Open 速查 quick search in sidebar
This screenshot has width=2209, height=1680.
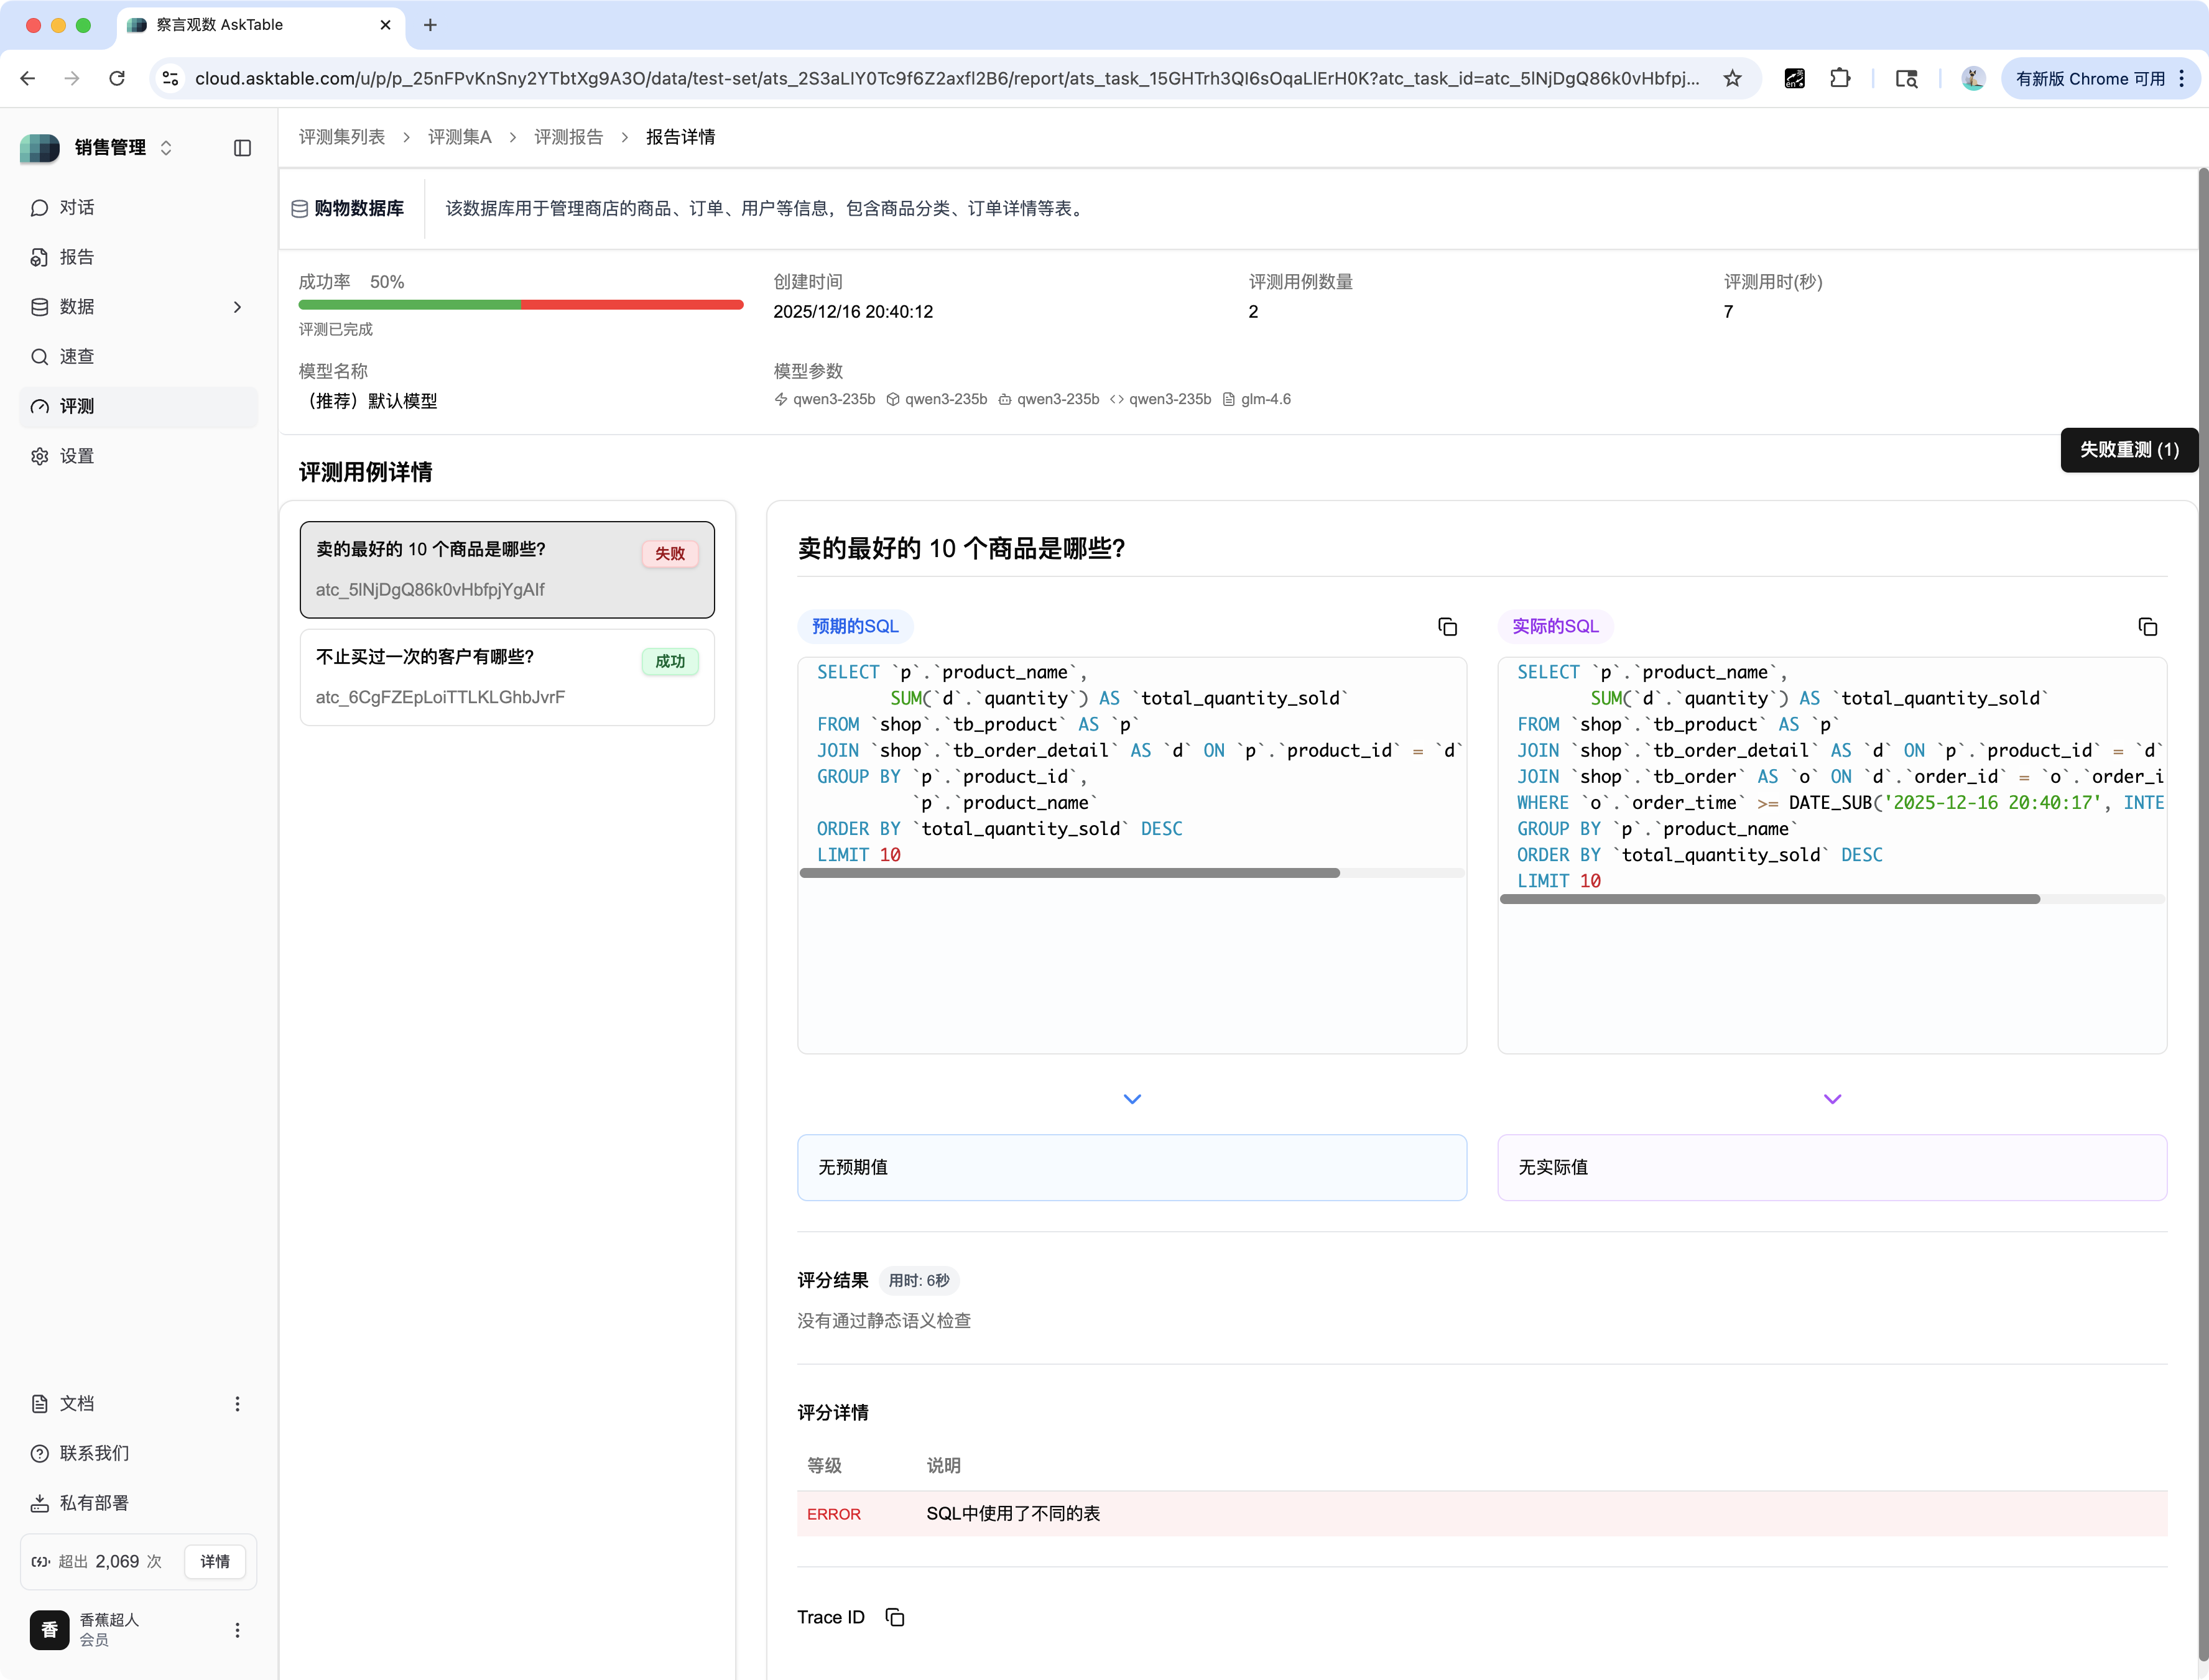(77, 357)
